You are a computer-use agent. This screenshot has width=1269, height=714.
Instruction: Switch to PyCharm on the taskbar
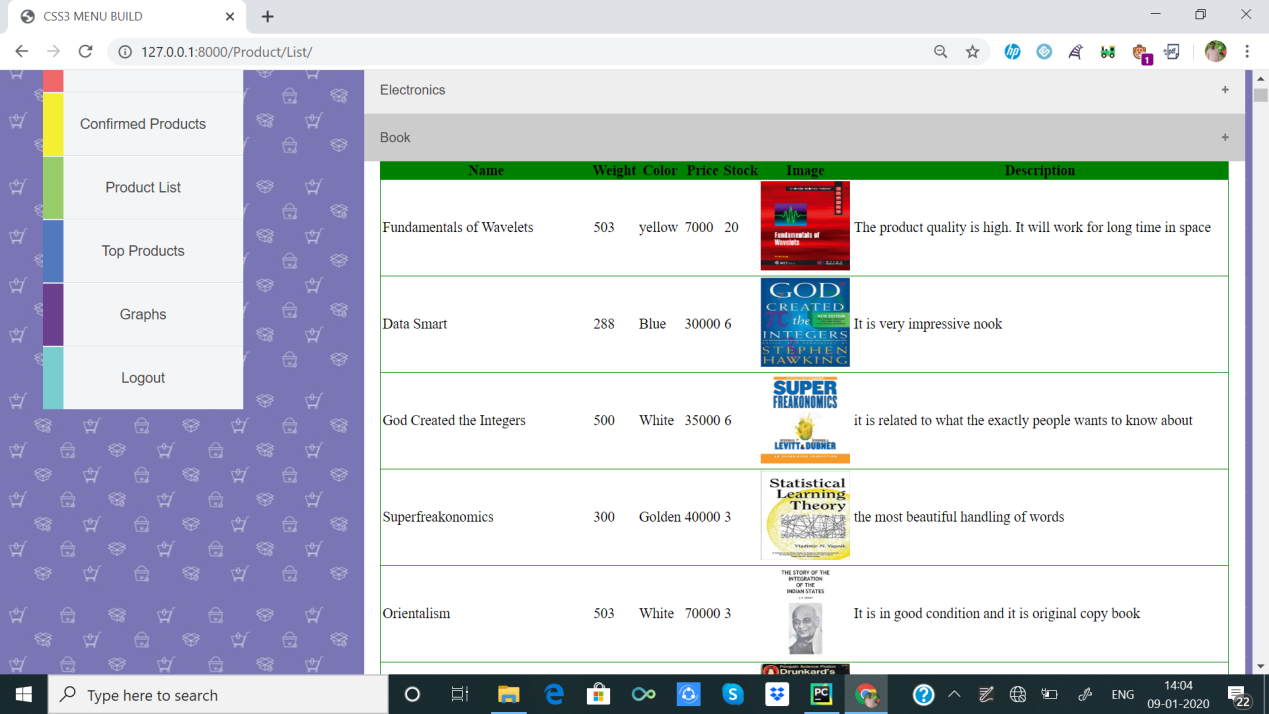pyautogui.click(x=821, y=694)
